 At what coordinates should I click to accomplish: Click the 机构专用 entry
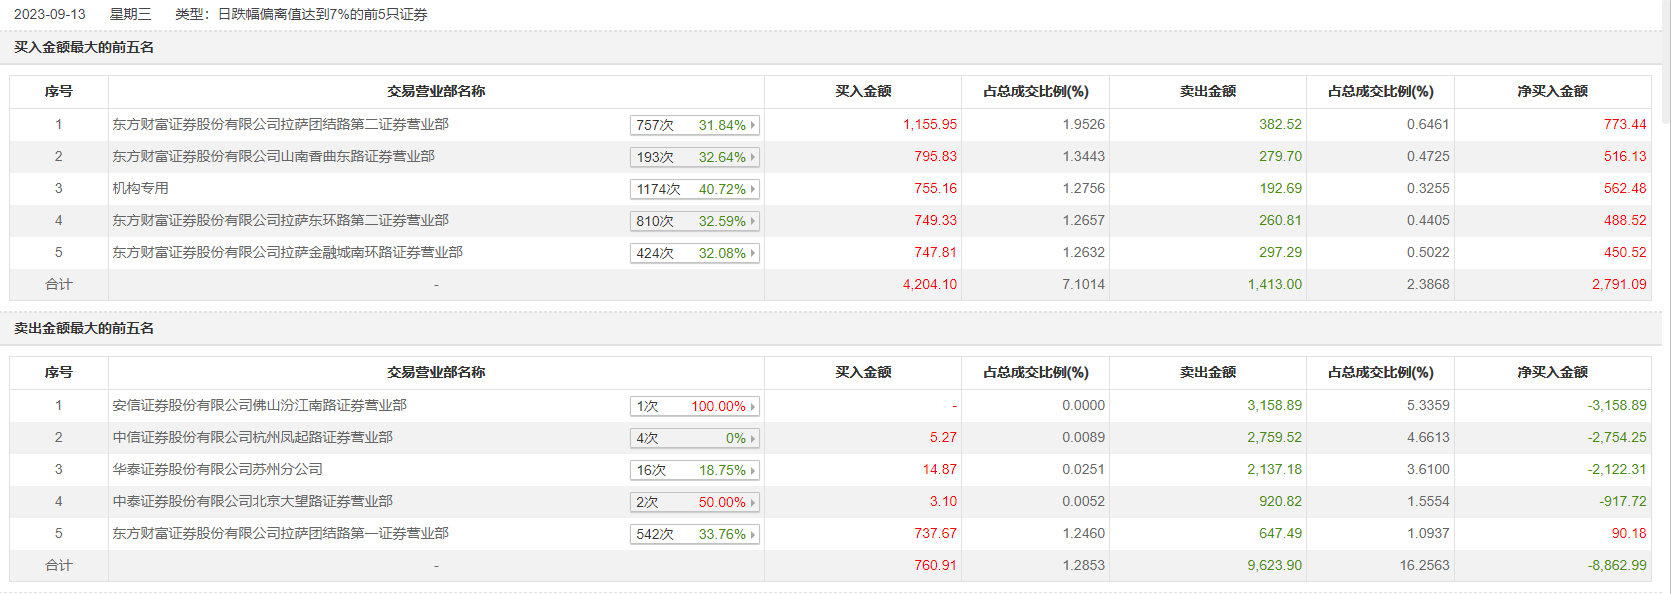point(140,189)
